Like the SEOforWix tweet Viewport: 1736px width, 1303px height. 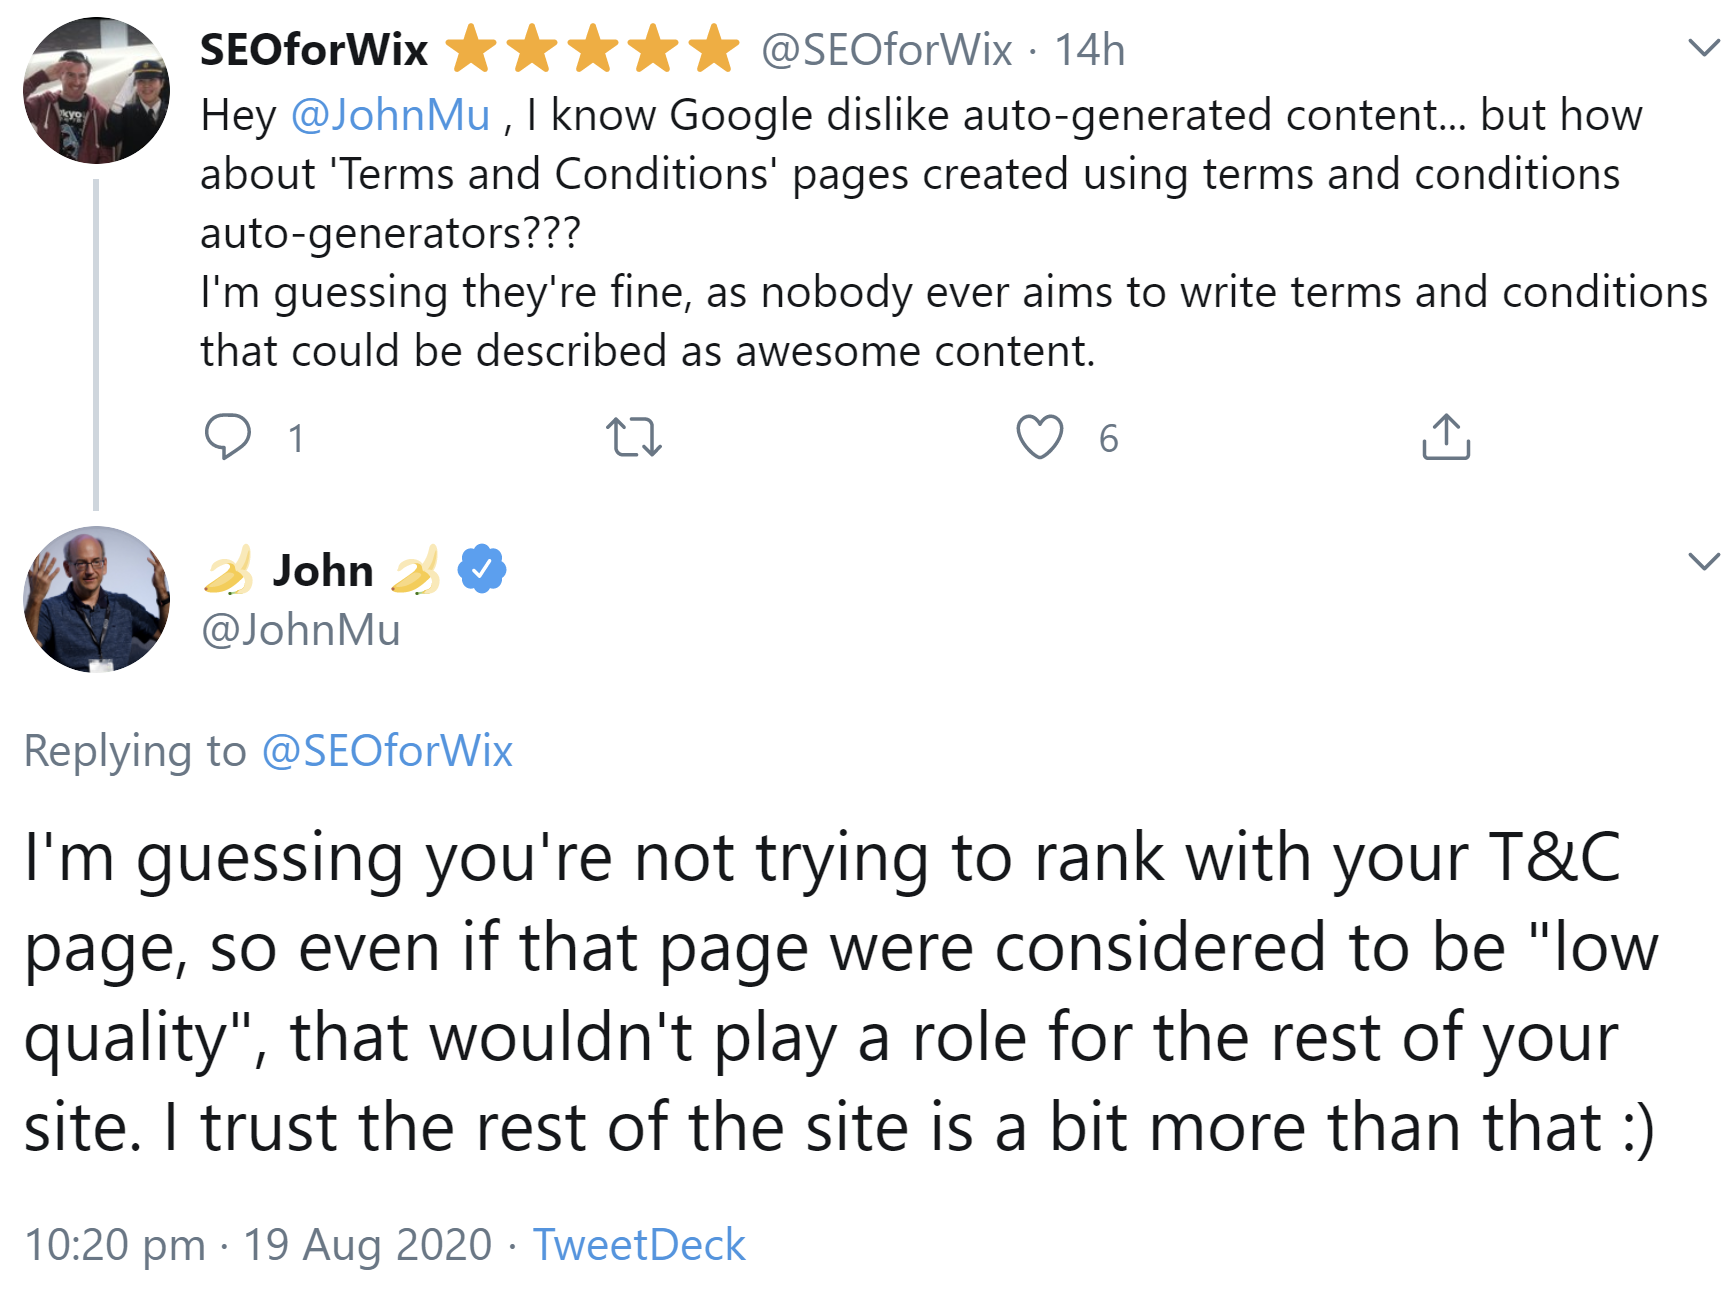pos(1040,437)
